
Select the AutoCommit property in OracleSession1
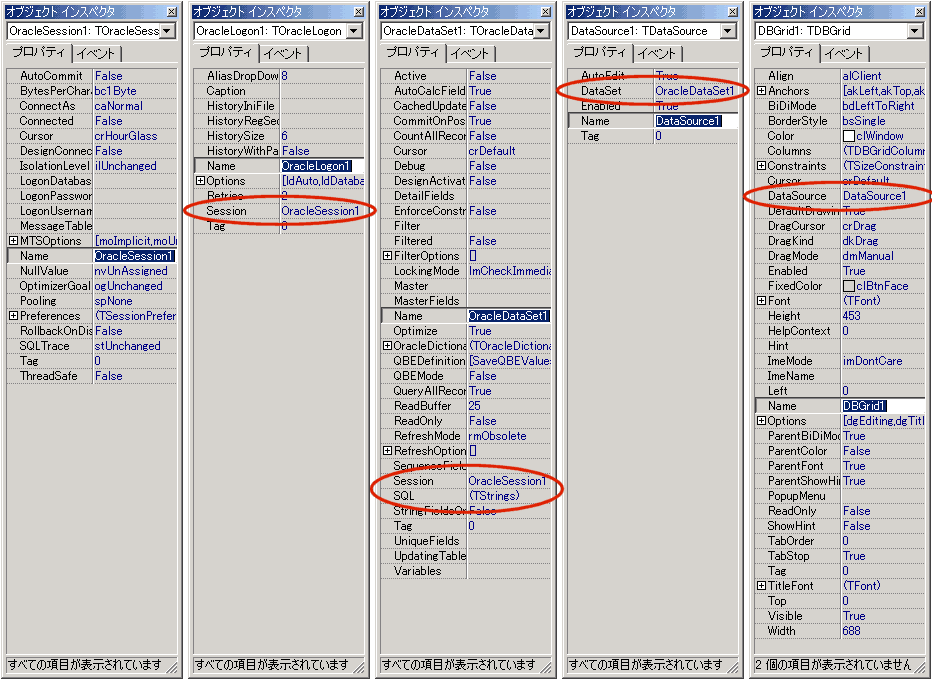pyautogui.click(x=51, y=76)
